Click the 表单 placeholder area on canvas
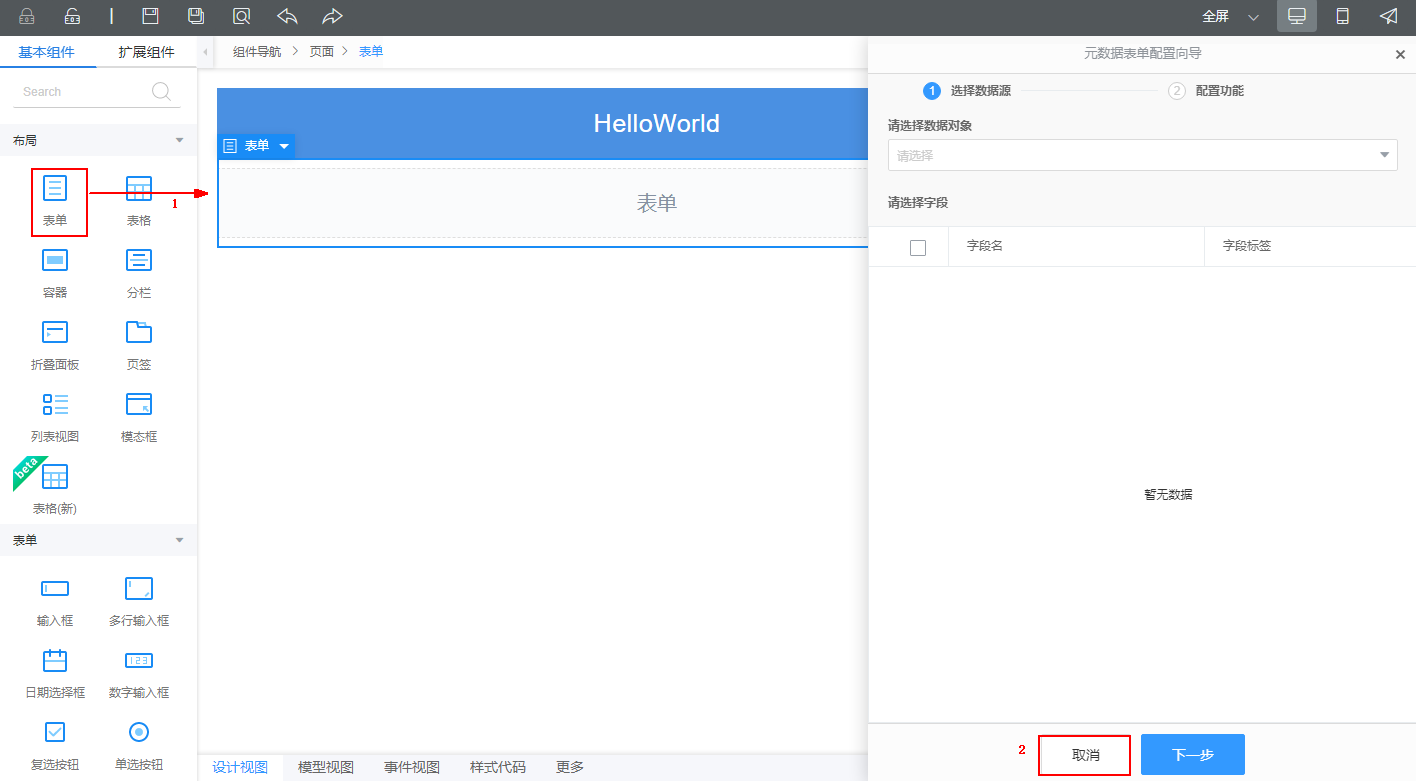Image resolution: width=1416 pixels, height=781 pixels. coord(543,203)
